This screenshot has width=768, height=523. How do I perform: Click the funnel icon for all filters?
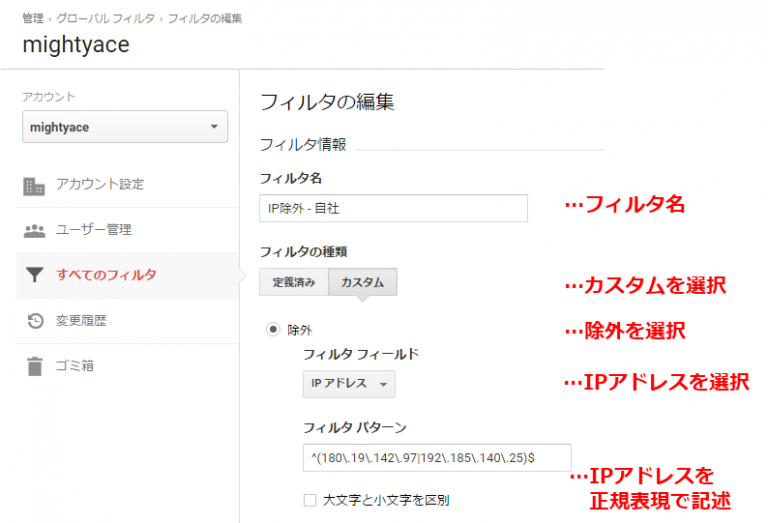[x=34, y=275]
